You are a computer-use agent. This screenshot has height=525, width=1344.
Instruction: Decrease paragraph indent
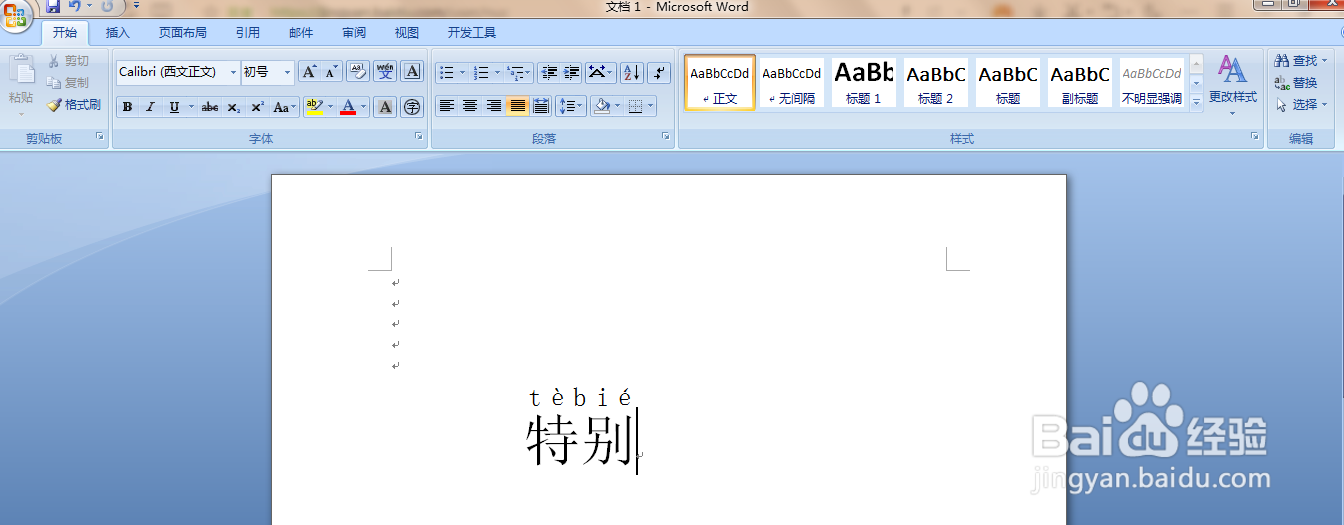coord(548,72)
